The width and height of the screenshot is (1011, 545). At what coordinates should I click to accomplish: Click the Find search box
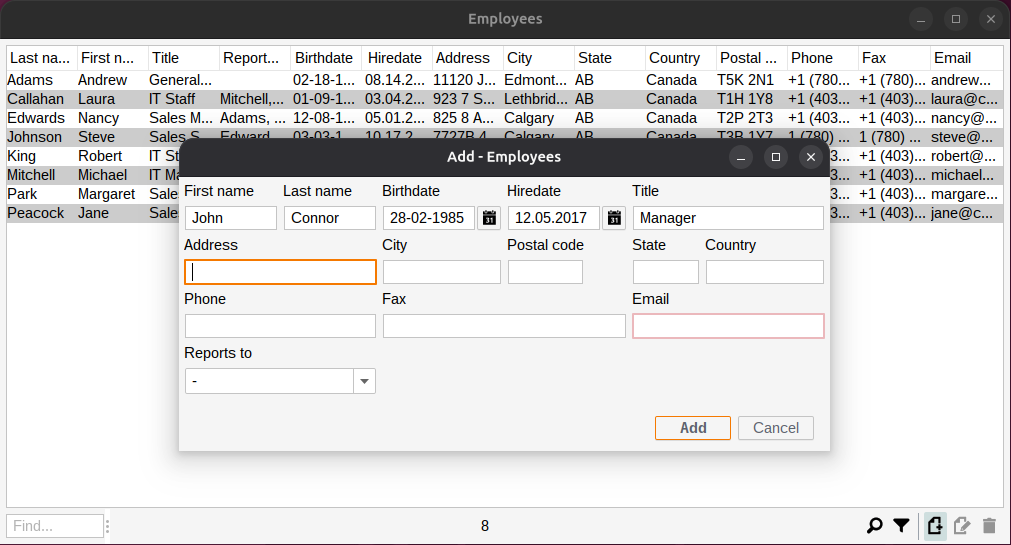55,526
